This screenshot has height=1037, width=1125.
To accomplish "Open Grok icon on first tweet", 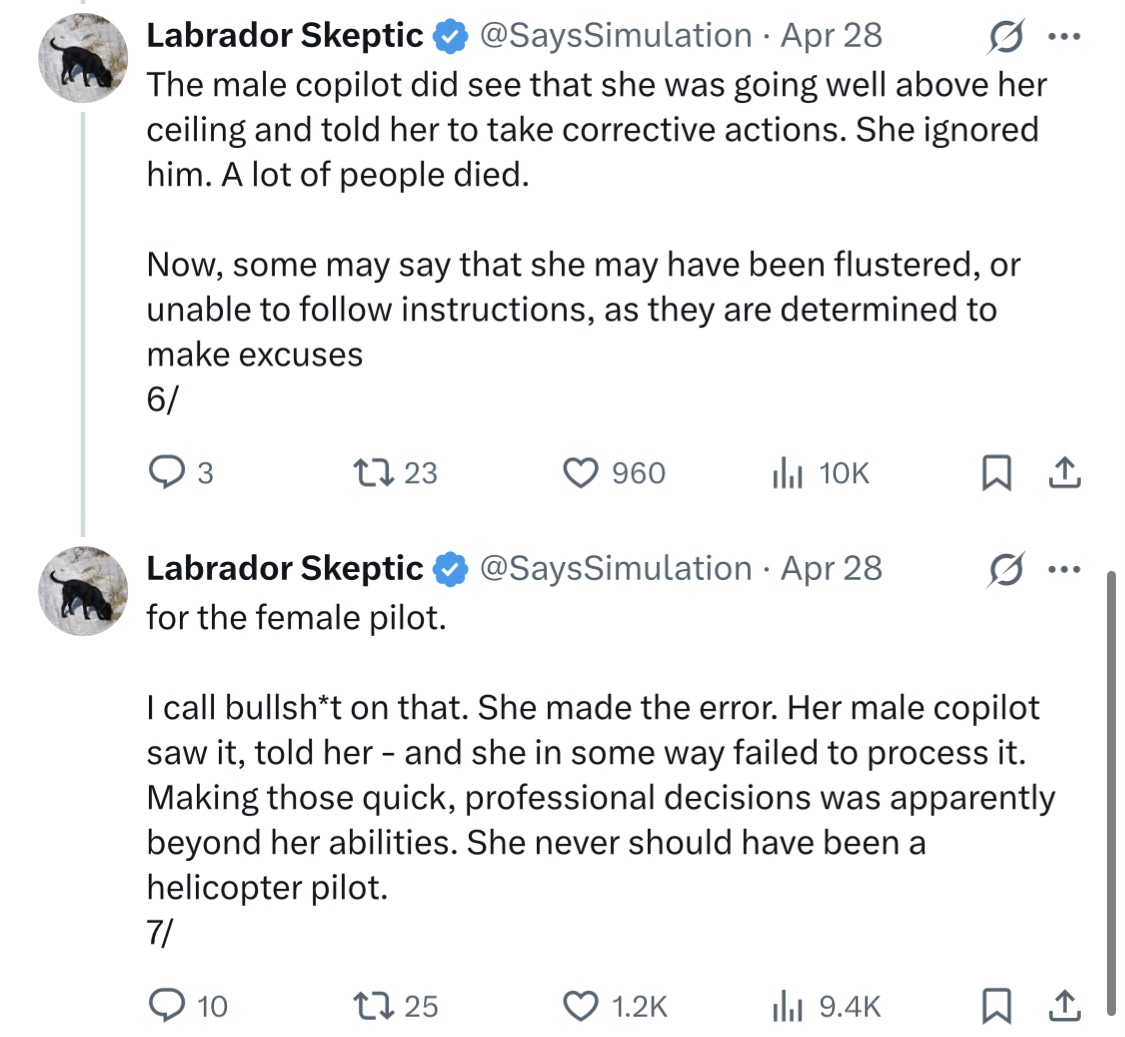I will tap(1005, 37).
